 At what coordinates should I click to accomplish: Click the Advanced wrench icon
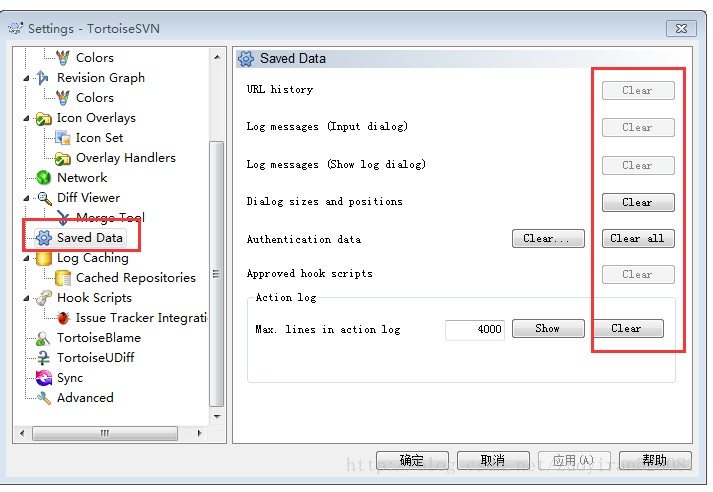[44, 398]
